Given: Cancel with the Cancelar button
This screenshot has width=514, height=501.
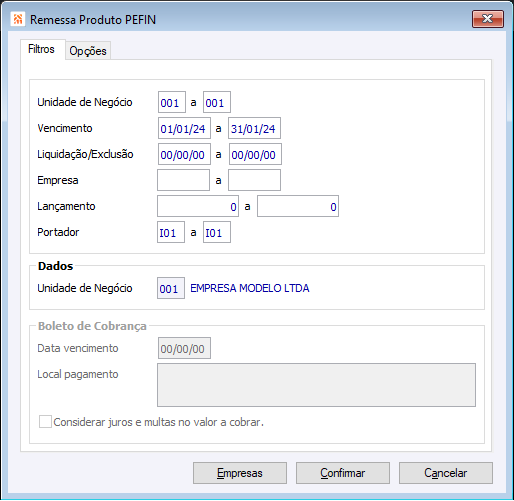Looking at the screenshot, I should tap(446, 473).
